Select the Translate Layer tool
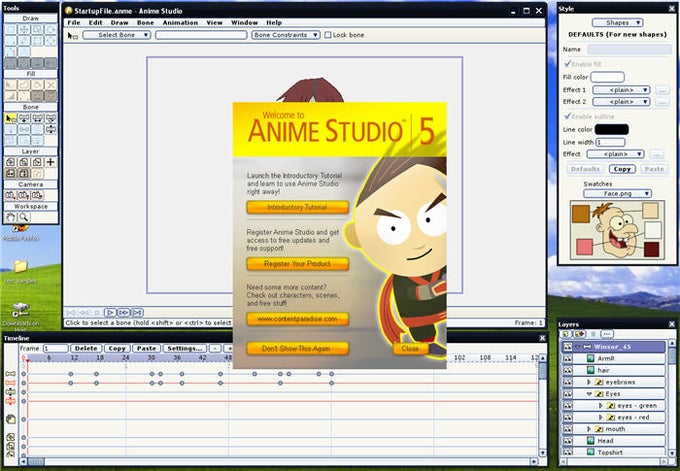 pos(10,162)
